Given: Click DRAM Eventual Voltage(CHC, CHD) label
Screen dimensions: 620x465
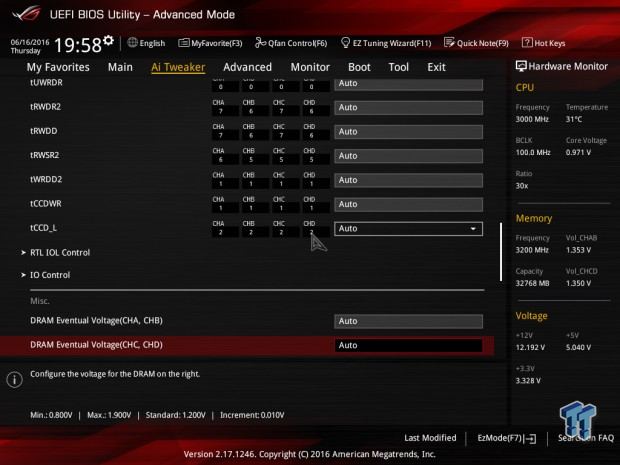Looking at the screenshot, I should click(x=96, y=345).
